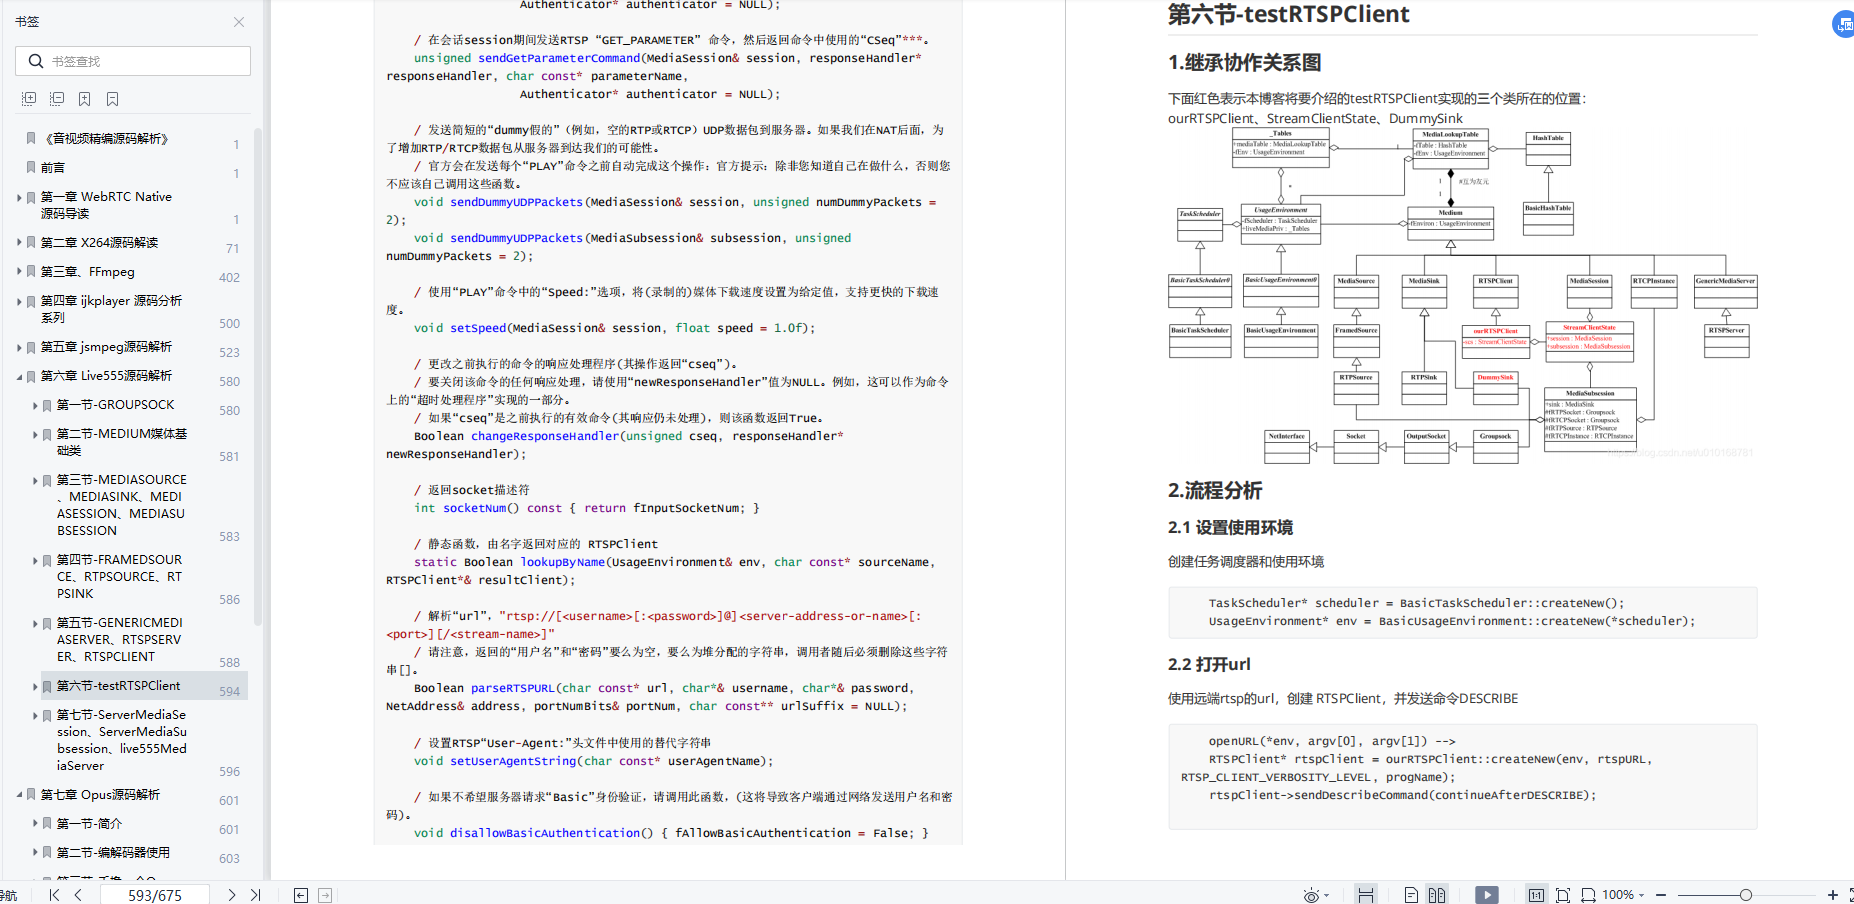Open 《音视频精编源码解析》 bookmark
1854x904 pixels.
[x=106, y=139]
